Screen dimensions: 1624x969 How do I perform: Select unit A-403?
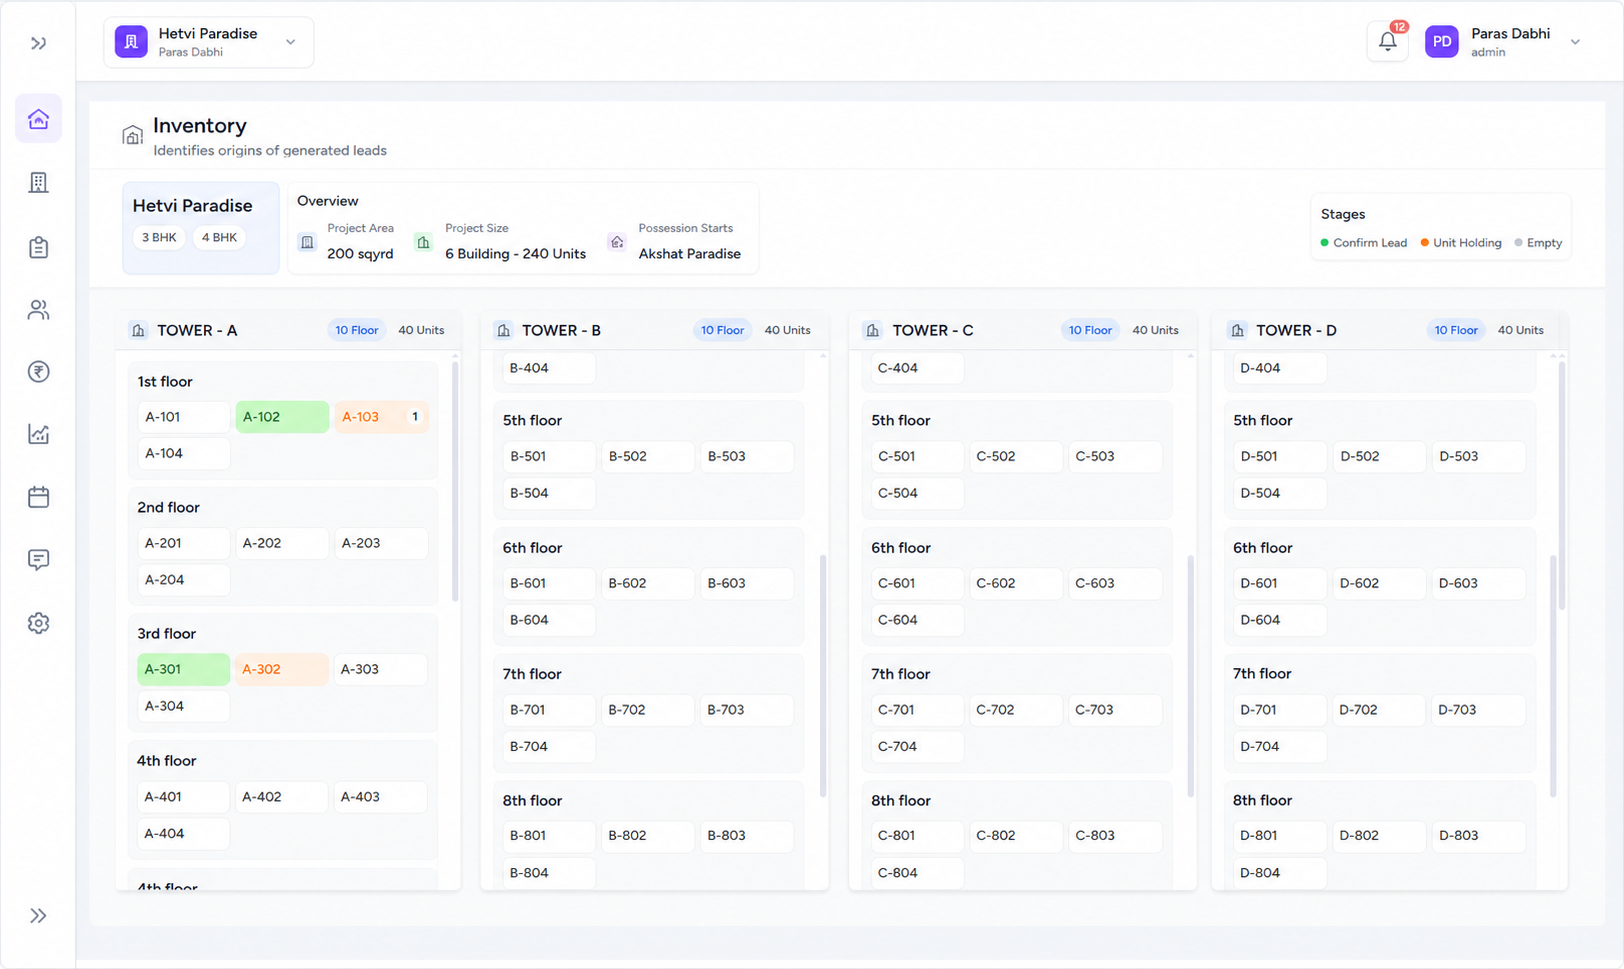(381, 797)
